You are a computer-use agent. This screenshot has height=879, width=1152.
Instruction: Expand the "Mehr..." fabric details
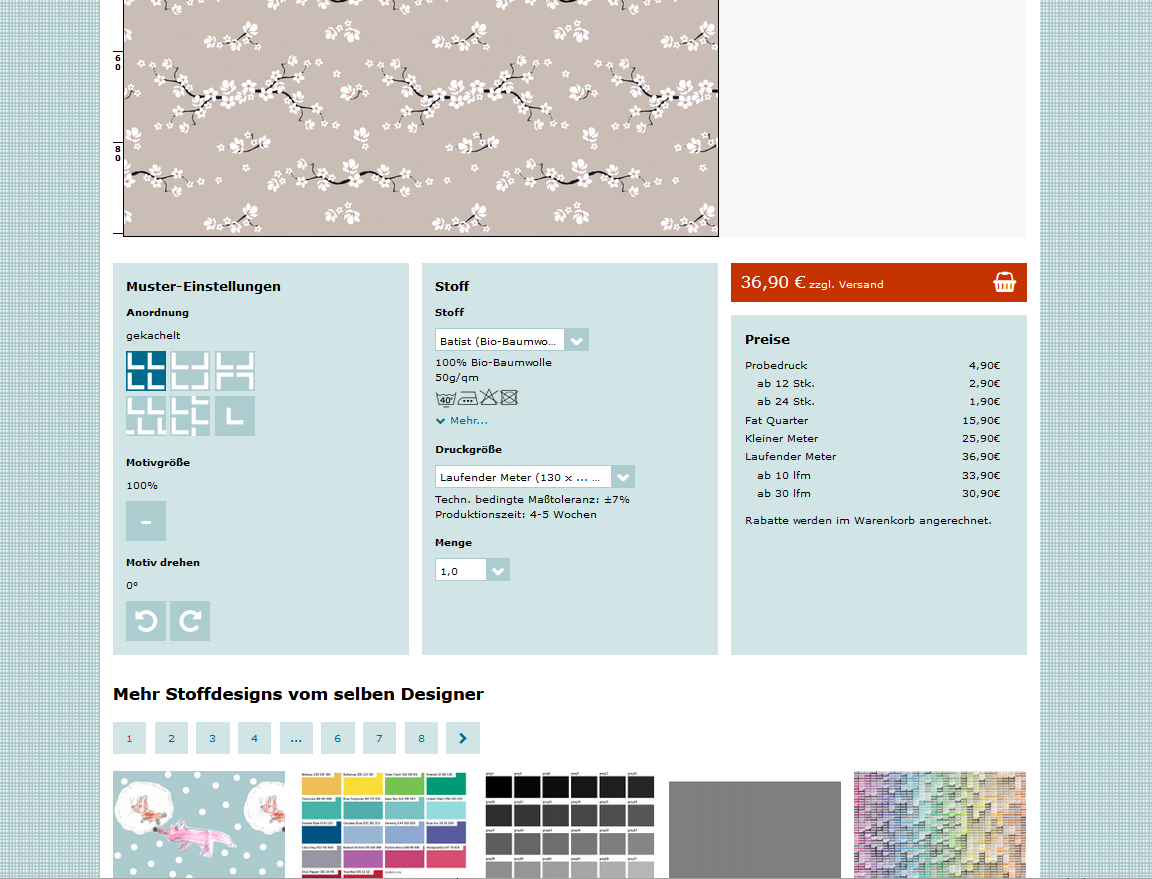point(462,421)
